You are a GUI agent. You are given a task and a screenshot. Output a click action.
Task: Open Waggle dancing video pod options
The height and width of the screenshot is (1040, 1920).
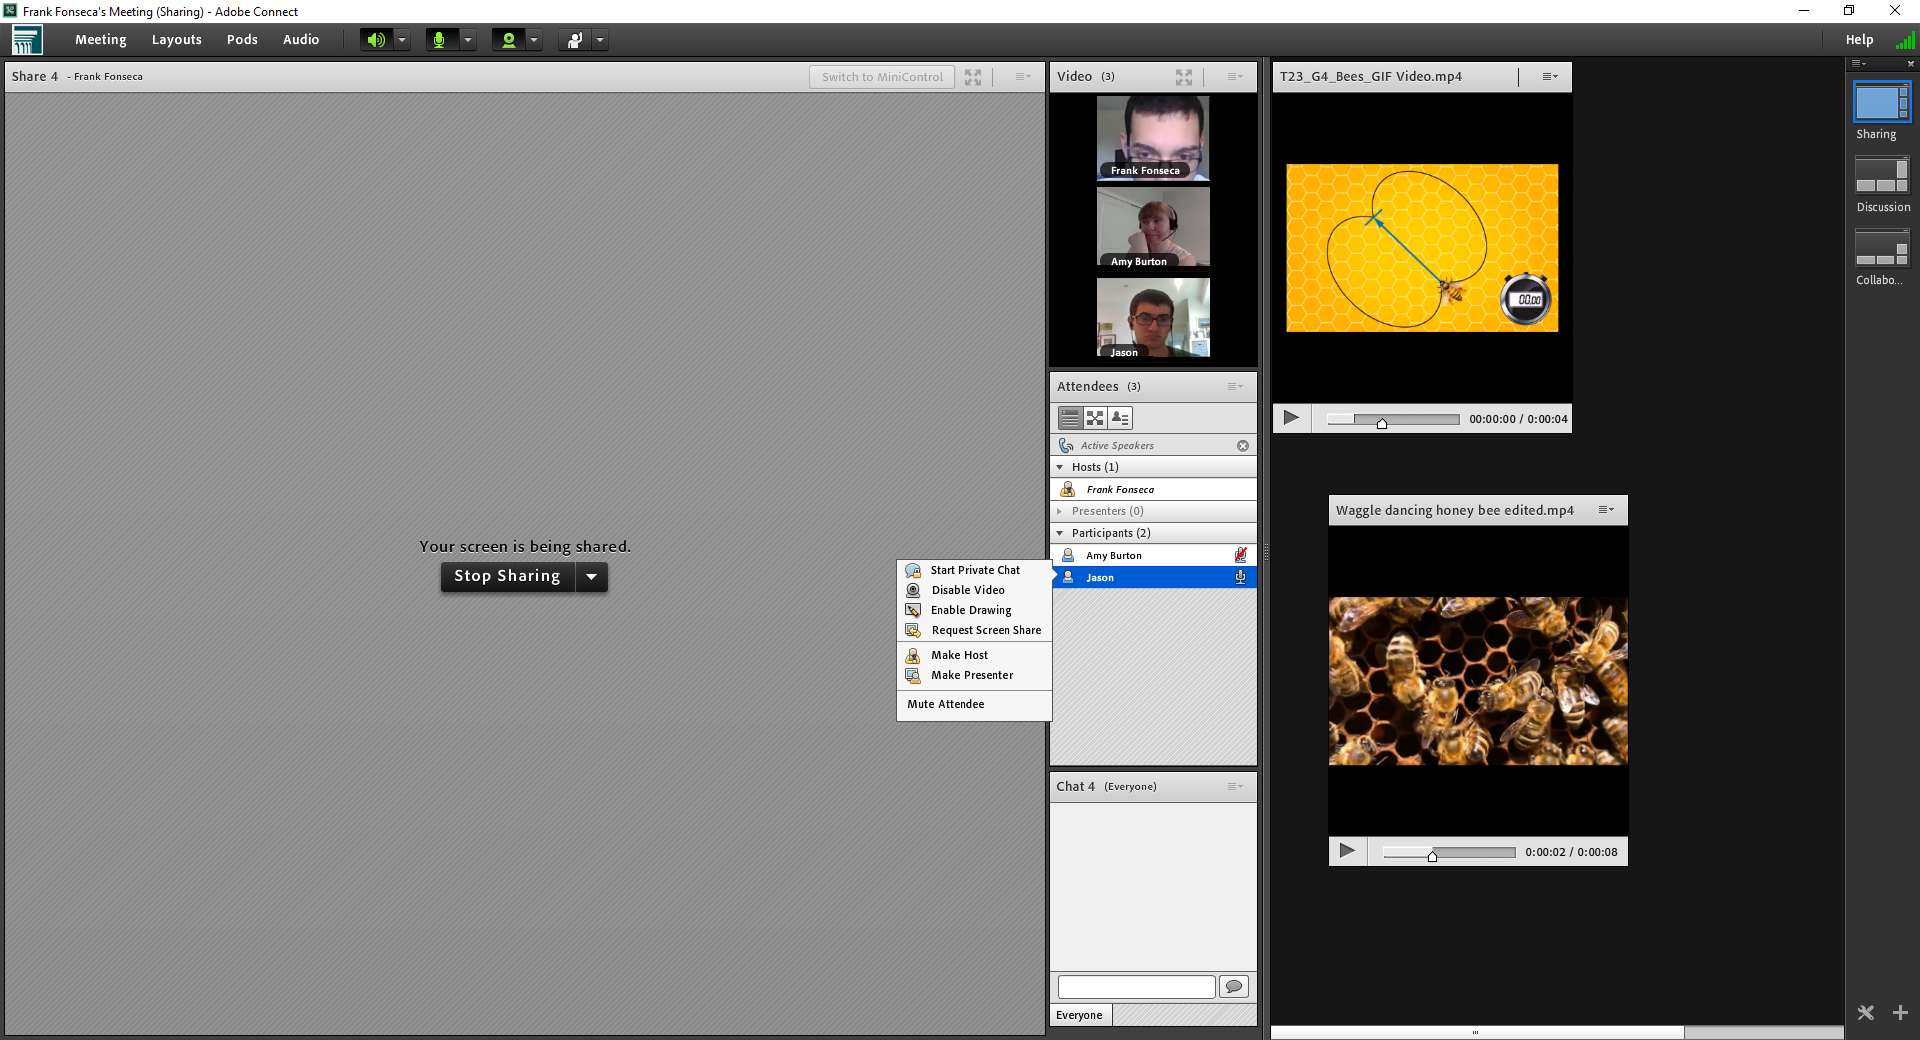[1606, 510]
